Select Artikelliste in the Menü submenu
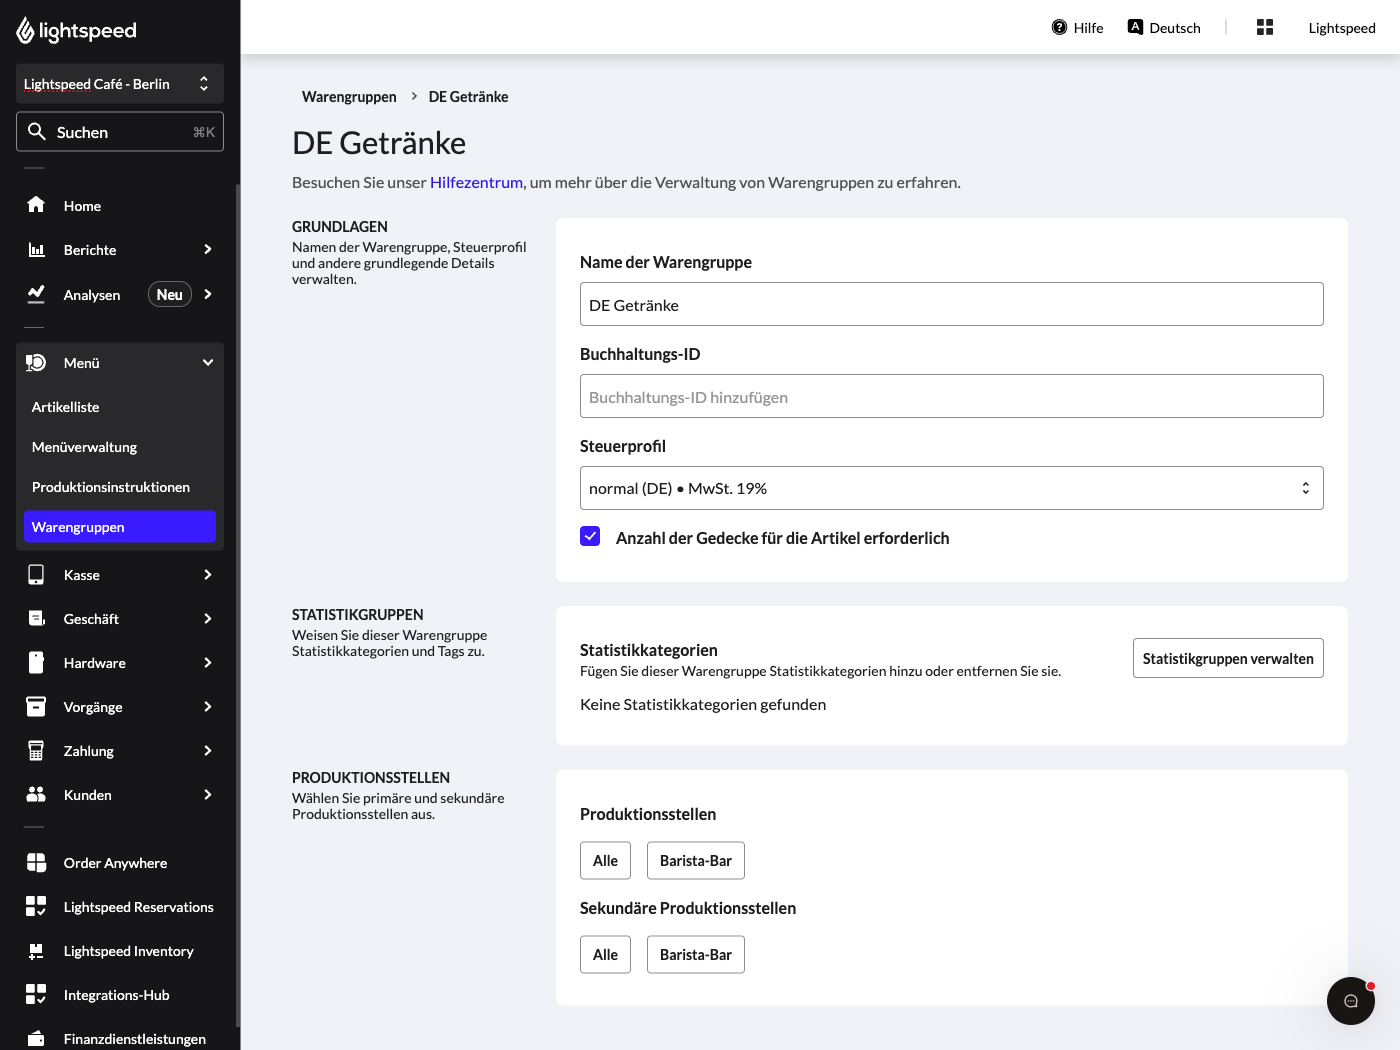This screenshot has width=1400, height=1050. click(120, 407)
